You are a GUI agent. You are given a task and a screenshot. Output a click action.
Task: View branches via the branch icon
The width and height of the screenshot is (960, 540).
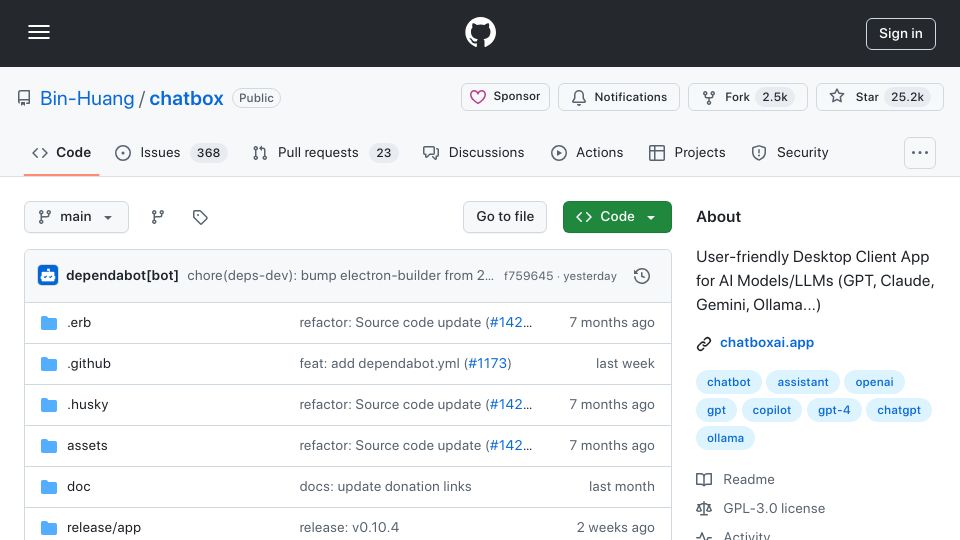158,217
